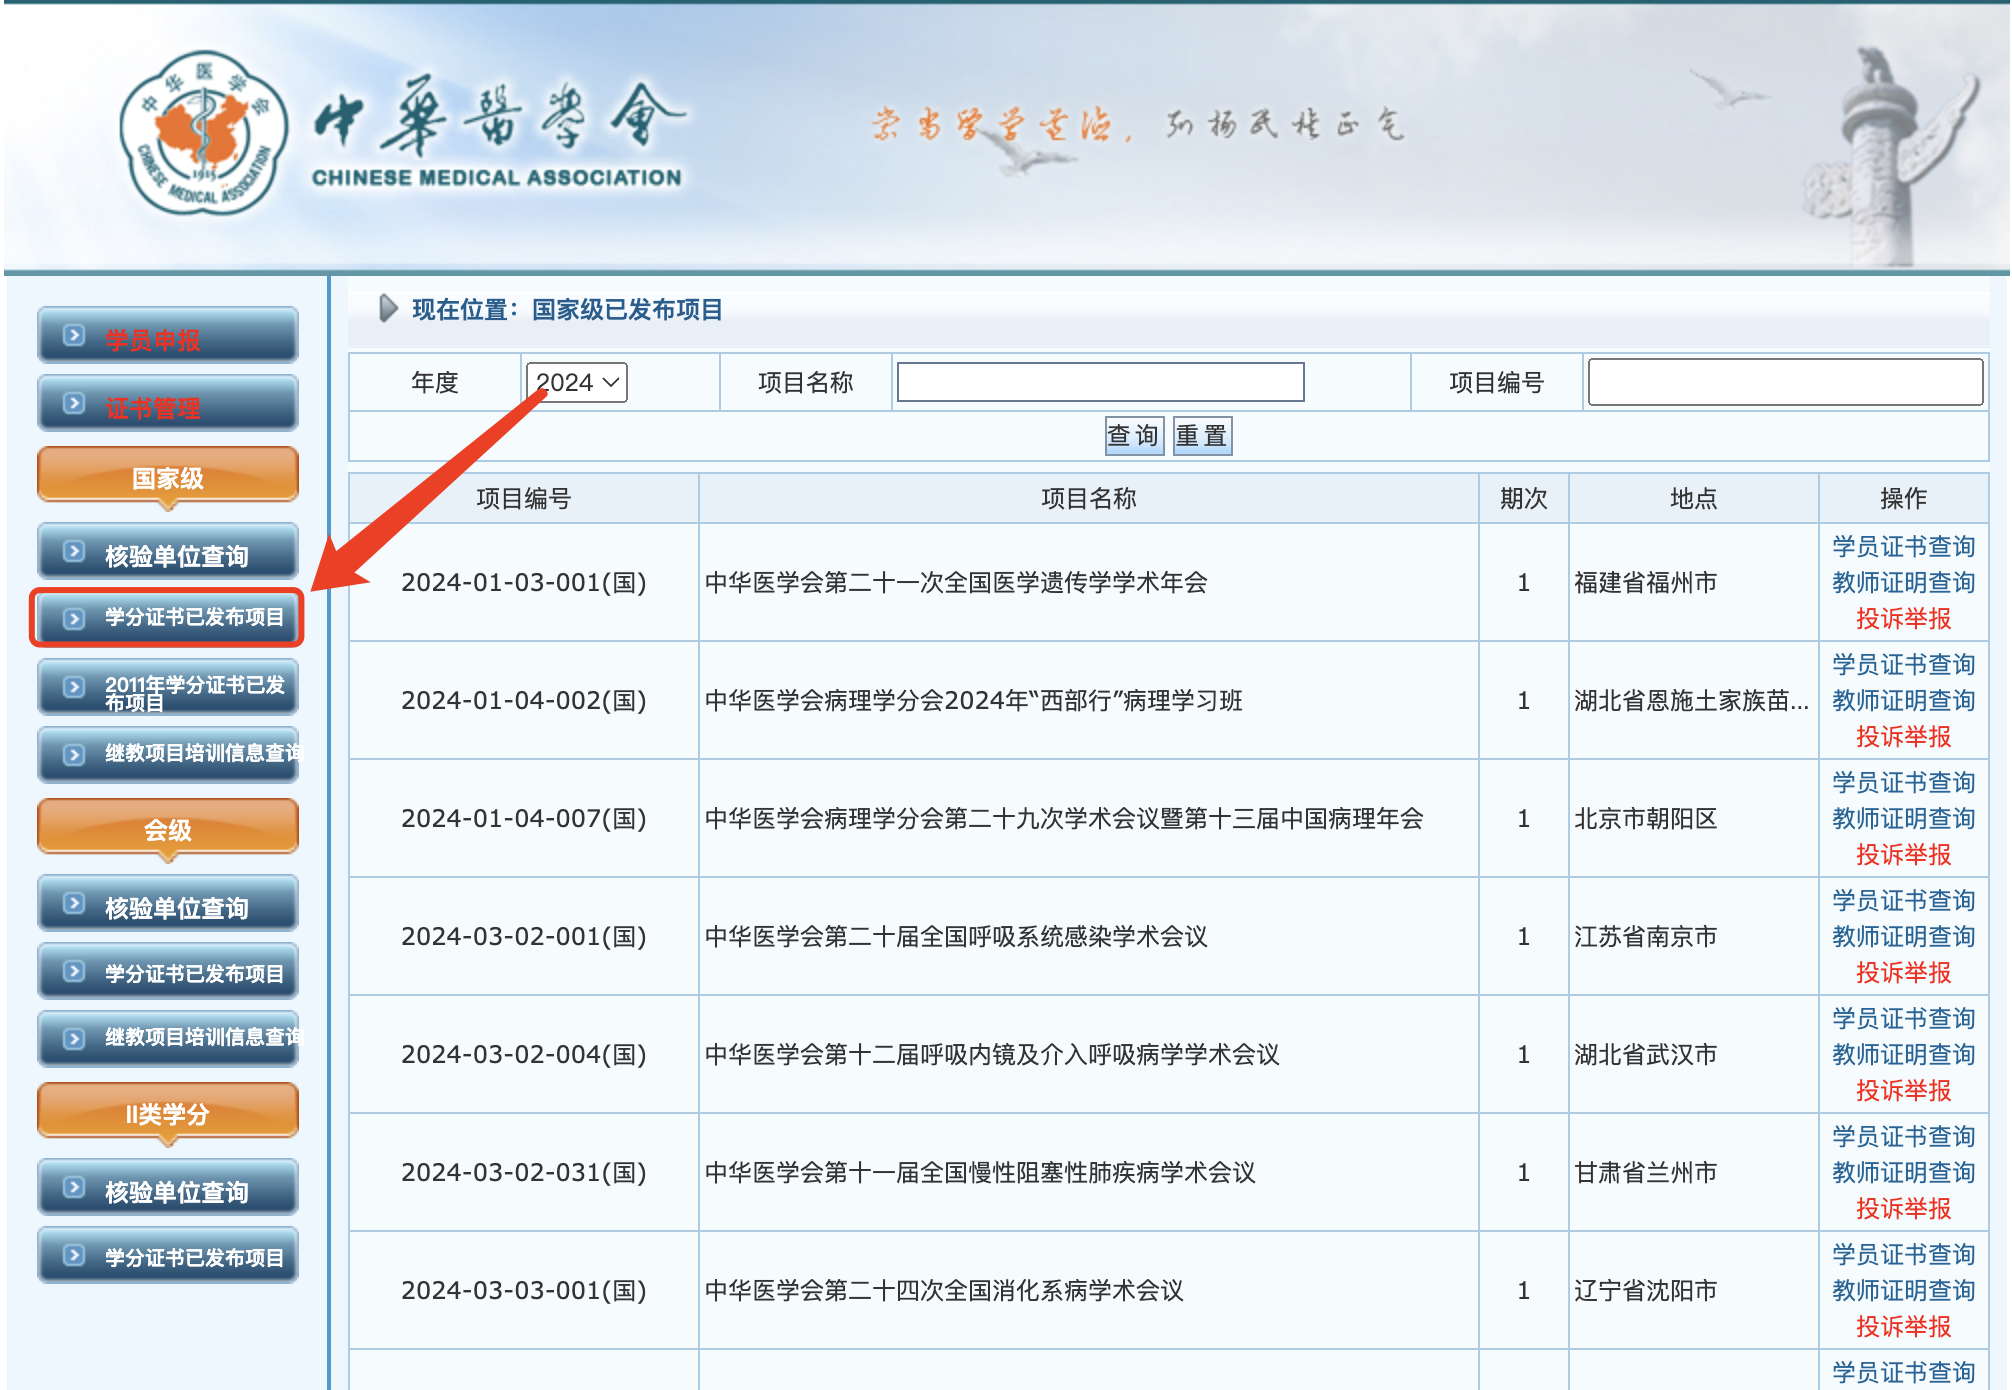2012x1390 pixels.
Task: Select location 湖北省恩施土家族苗...
Action: [x=1691, y=701]
